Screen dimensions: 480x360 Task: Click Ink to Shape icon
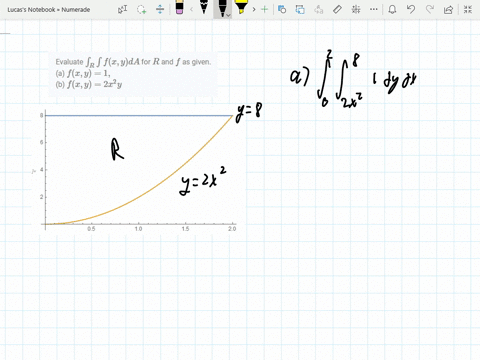tap(300, 9)
